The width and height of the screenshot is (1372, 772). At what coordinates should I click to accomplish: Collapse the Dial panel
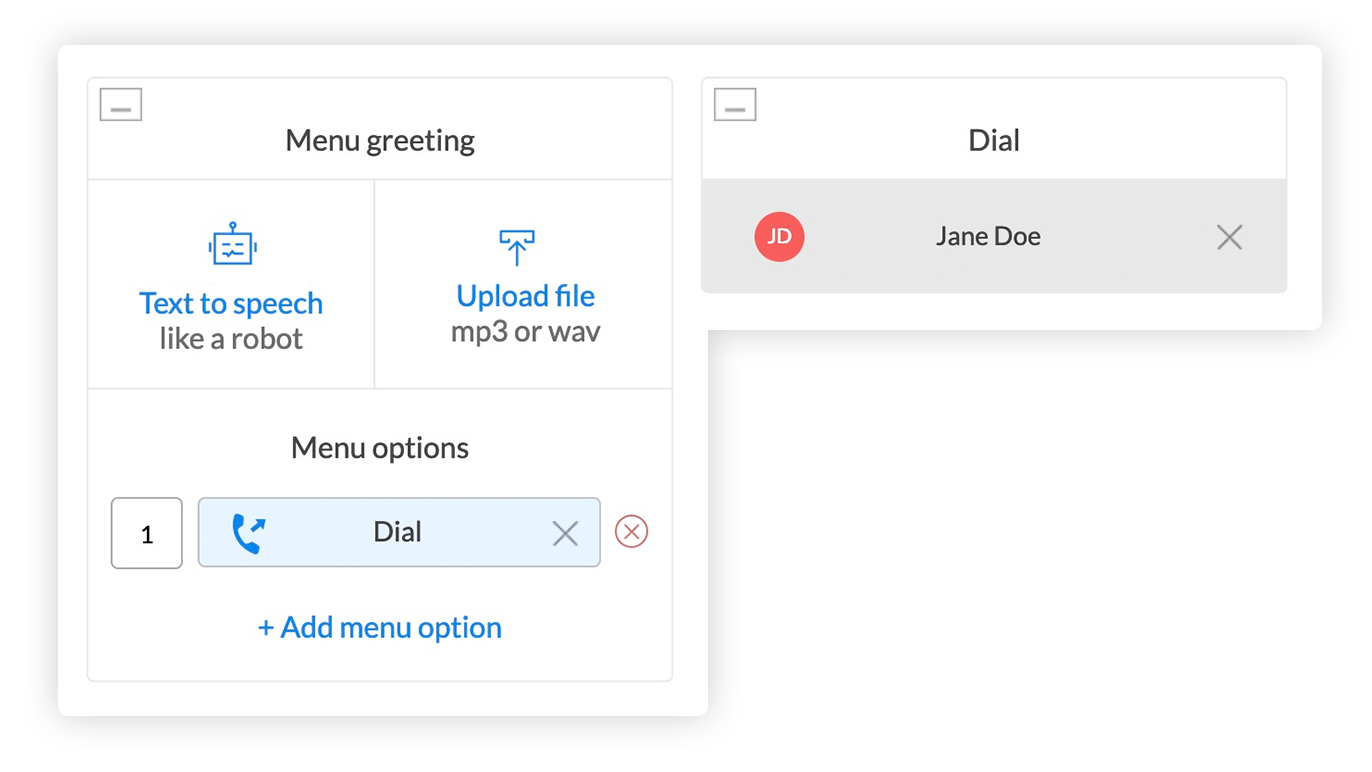[735, 105]
